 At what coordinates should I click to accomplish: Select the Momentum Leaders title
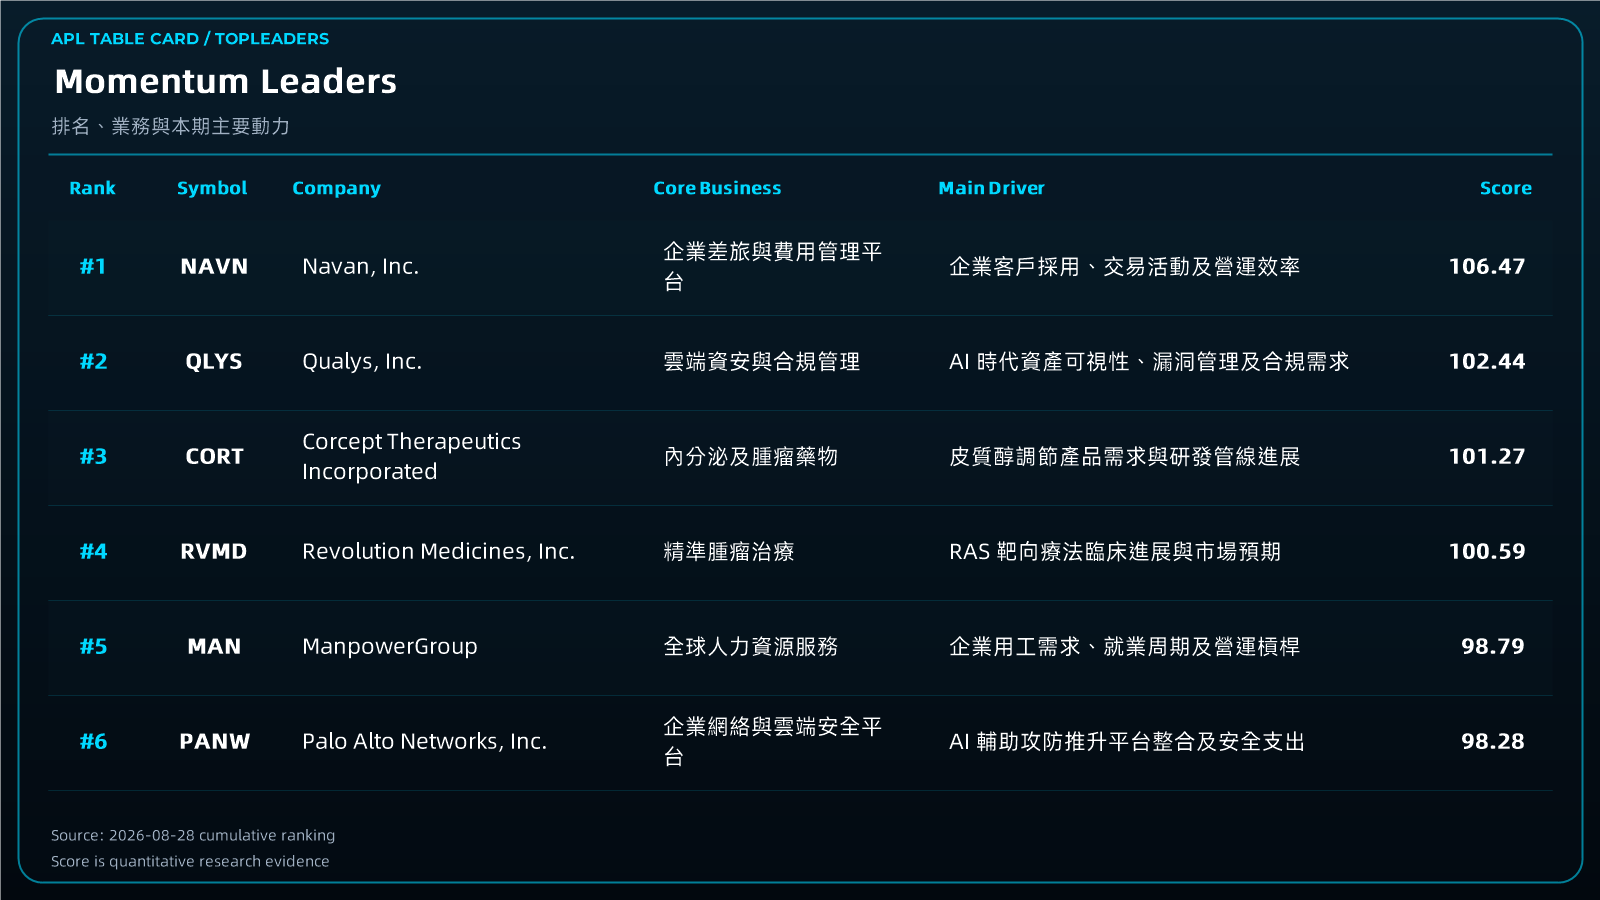pos(226,81)
